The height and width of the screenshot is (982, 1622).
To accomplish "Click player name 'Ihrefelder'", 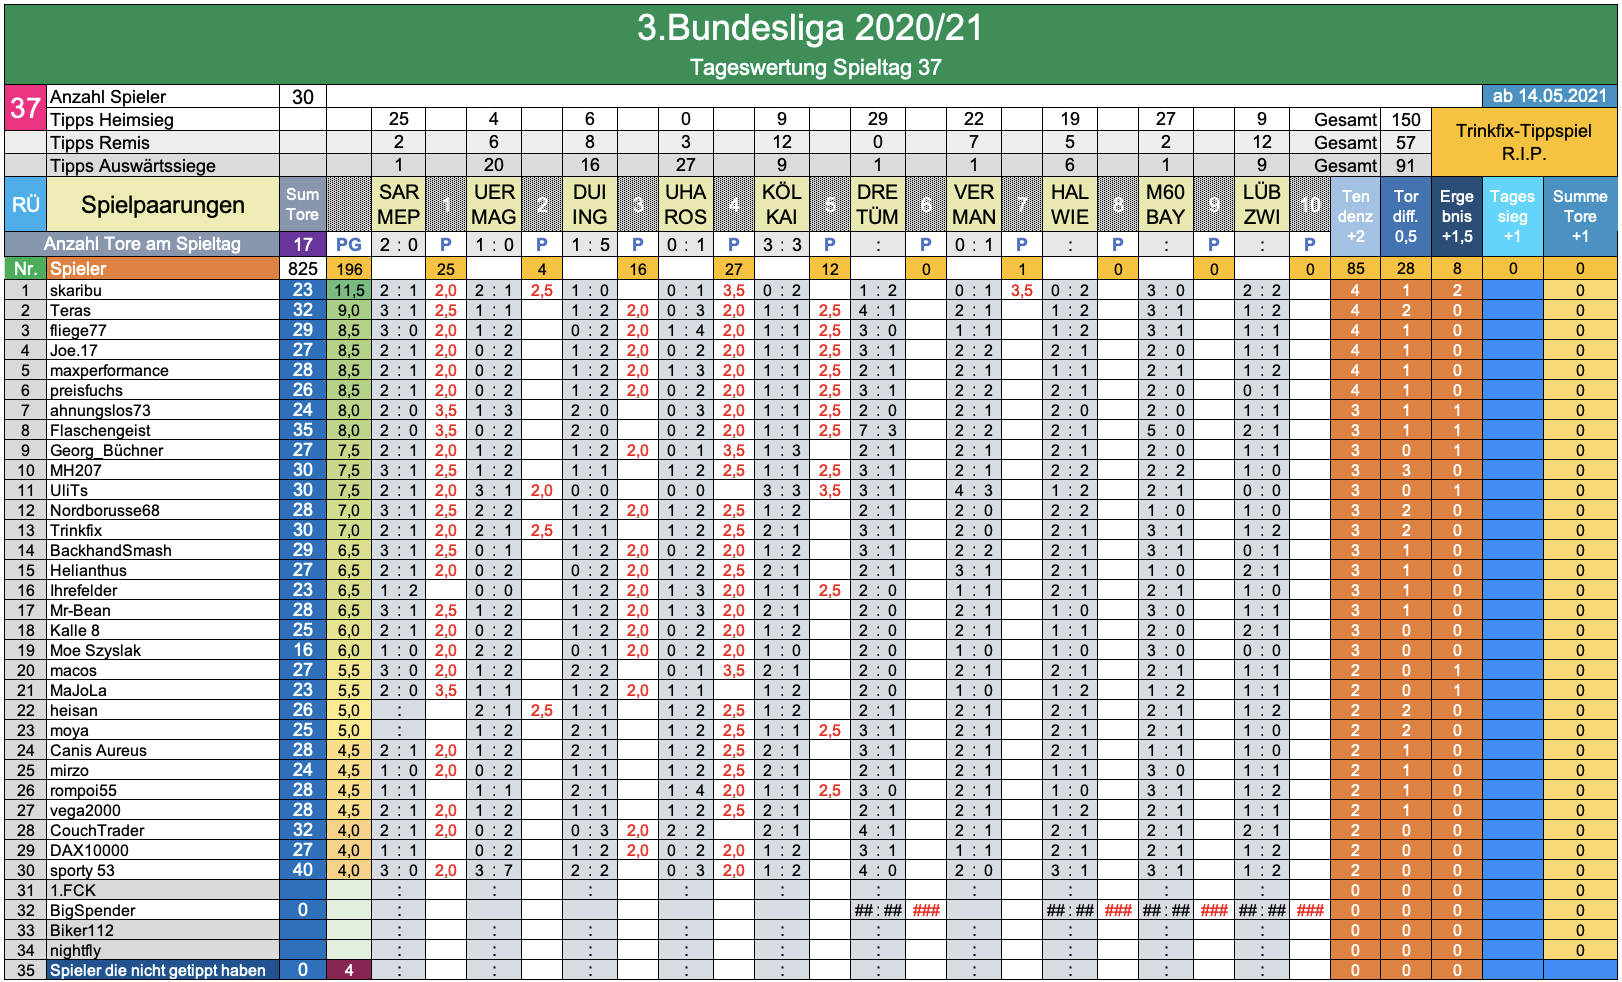I will click(x=83, y=590).
